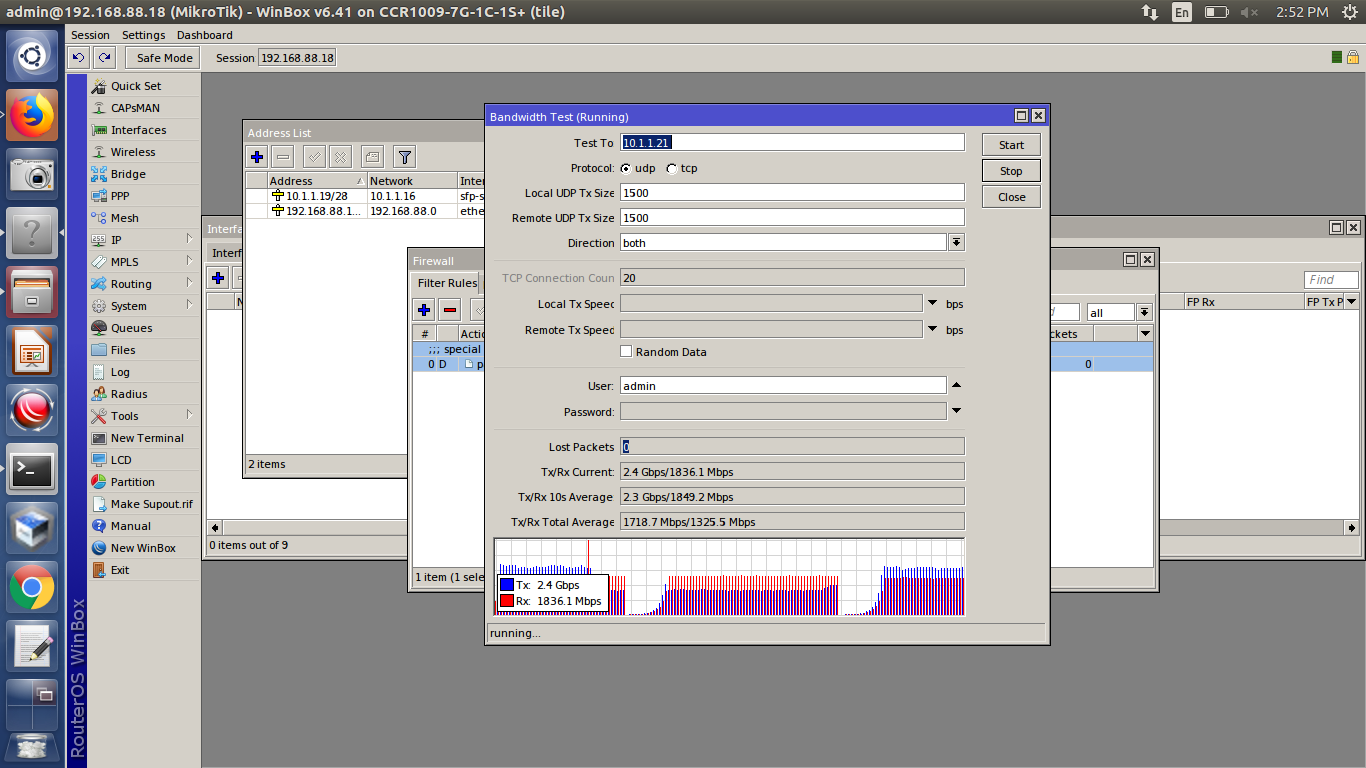
Task: Open the sound volume indicator
Action: (1249, 12)
